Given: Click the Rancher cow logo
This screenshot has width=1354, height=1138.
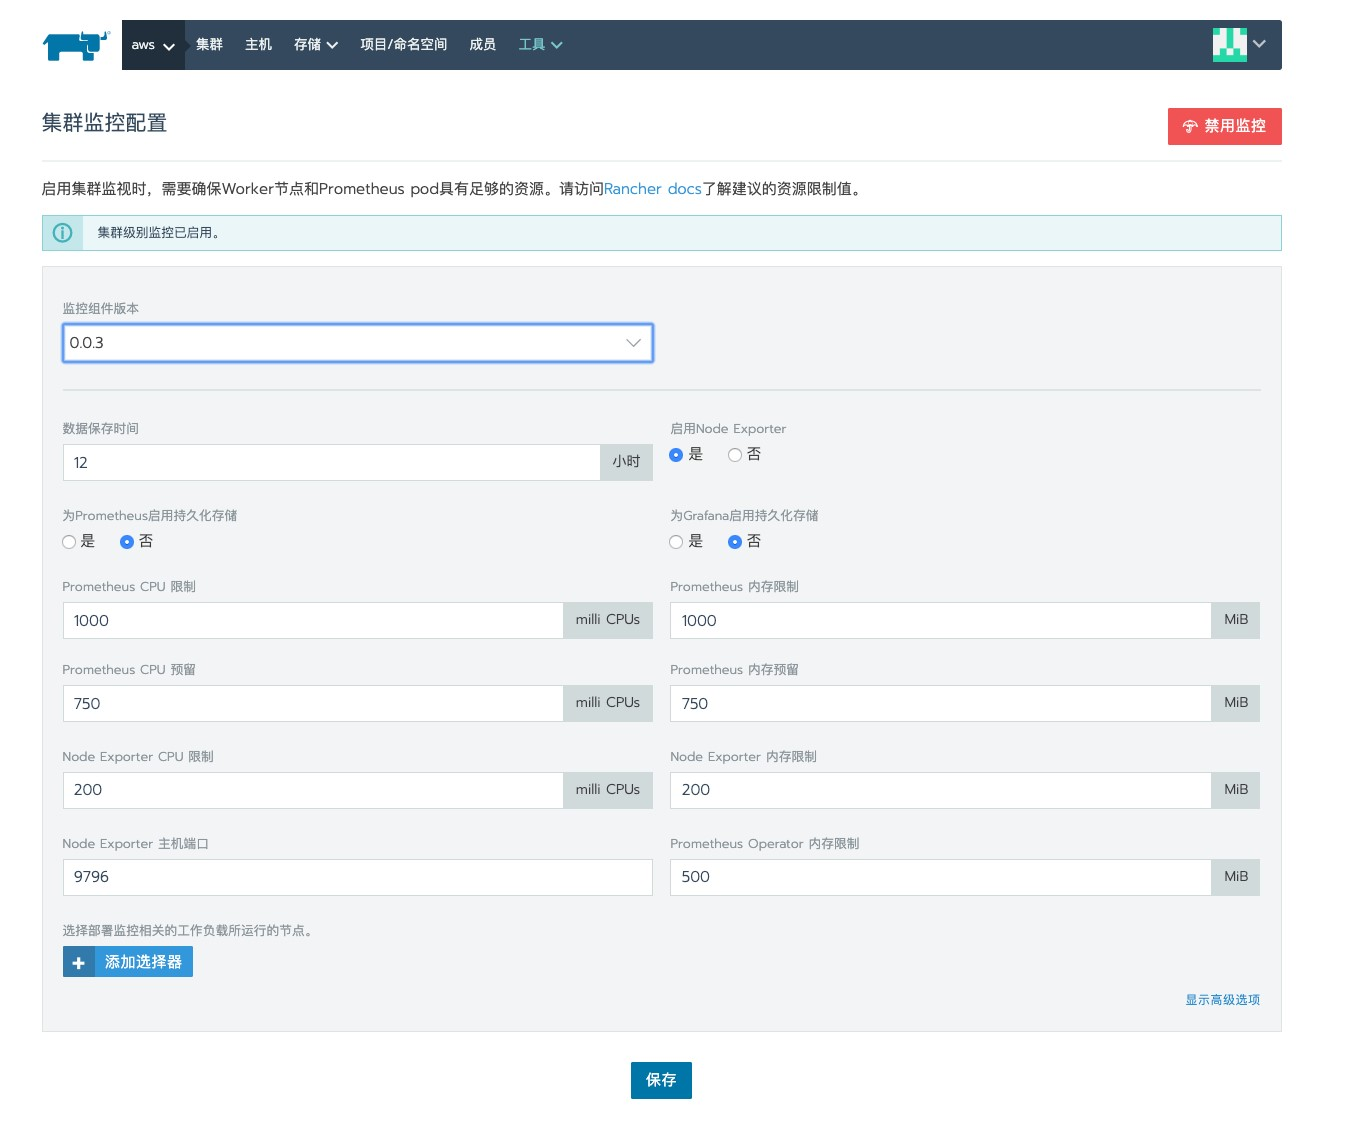Looking at the screenshot, I should (x=76, y=45).
